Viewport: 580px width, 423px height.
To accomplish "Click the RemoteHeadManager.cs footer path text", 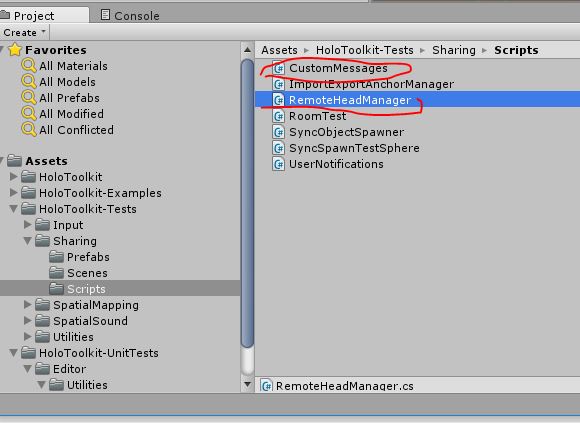I will point(344,386).
